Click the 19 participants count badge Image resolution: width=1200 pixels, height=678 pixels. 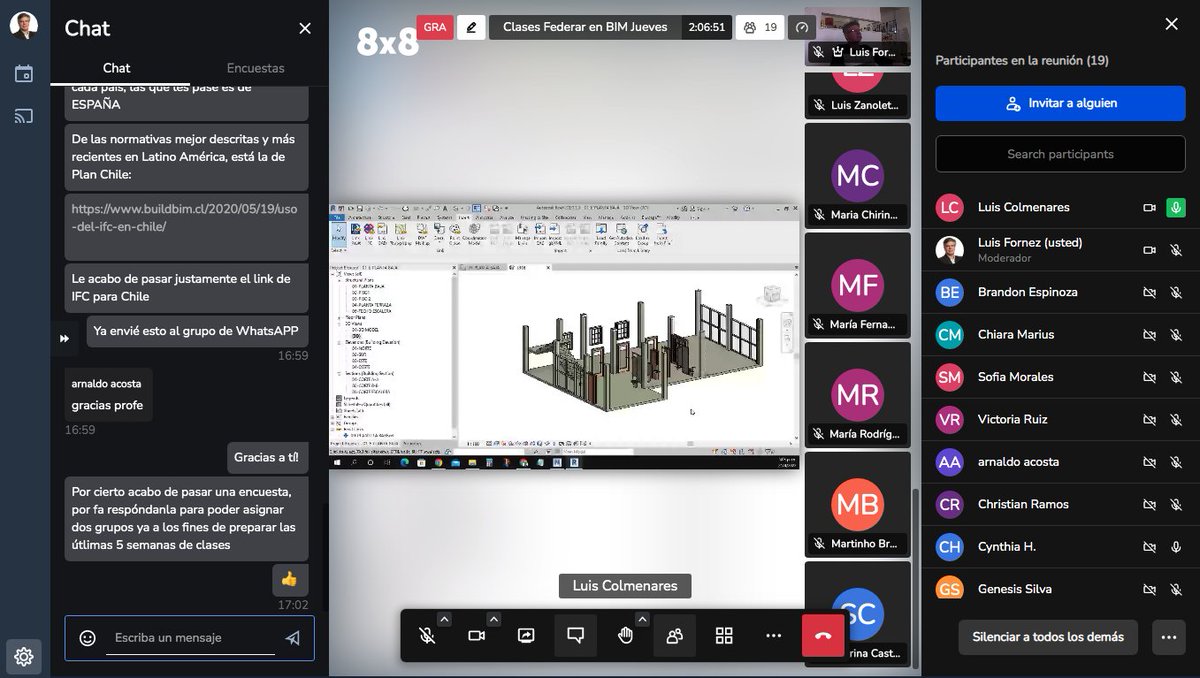pyautogui.click(x=760, y=27)
